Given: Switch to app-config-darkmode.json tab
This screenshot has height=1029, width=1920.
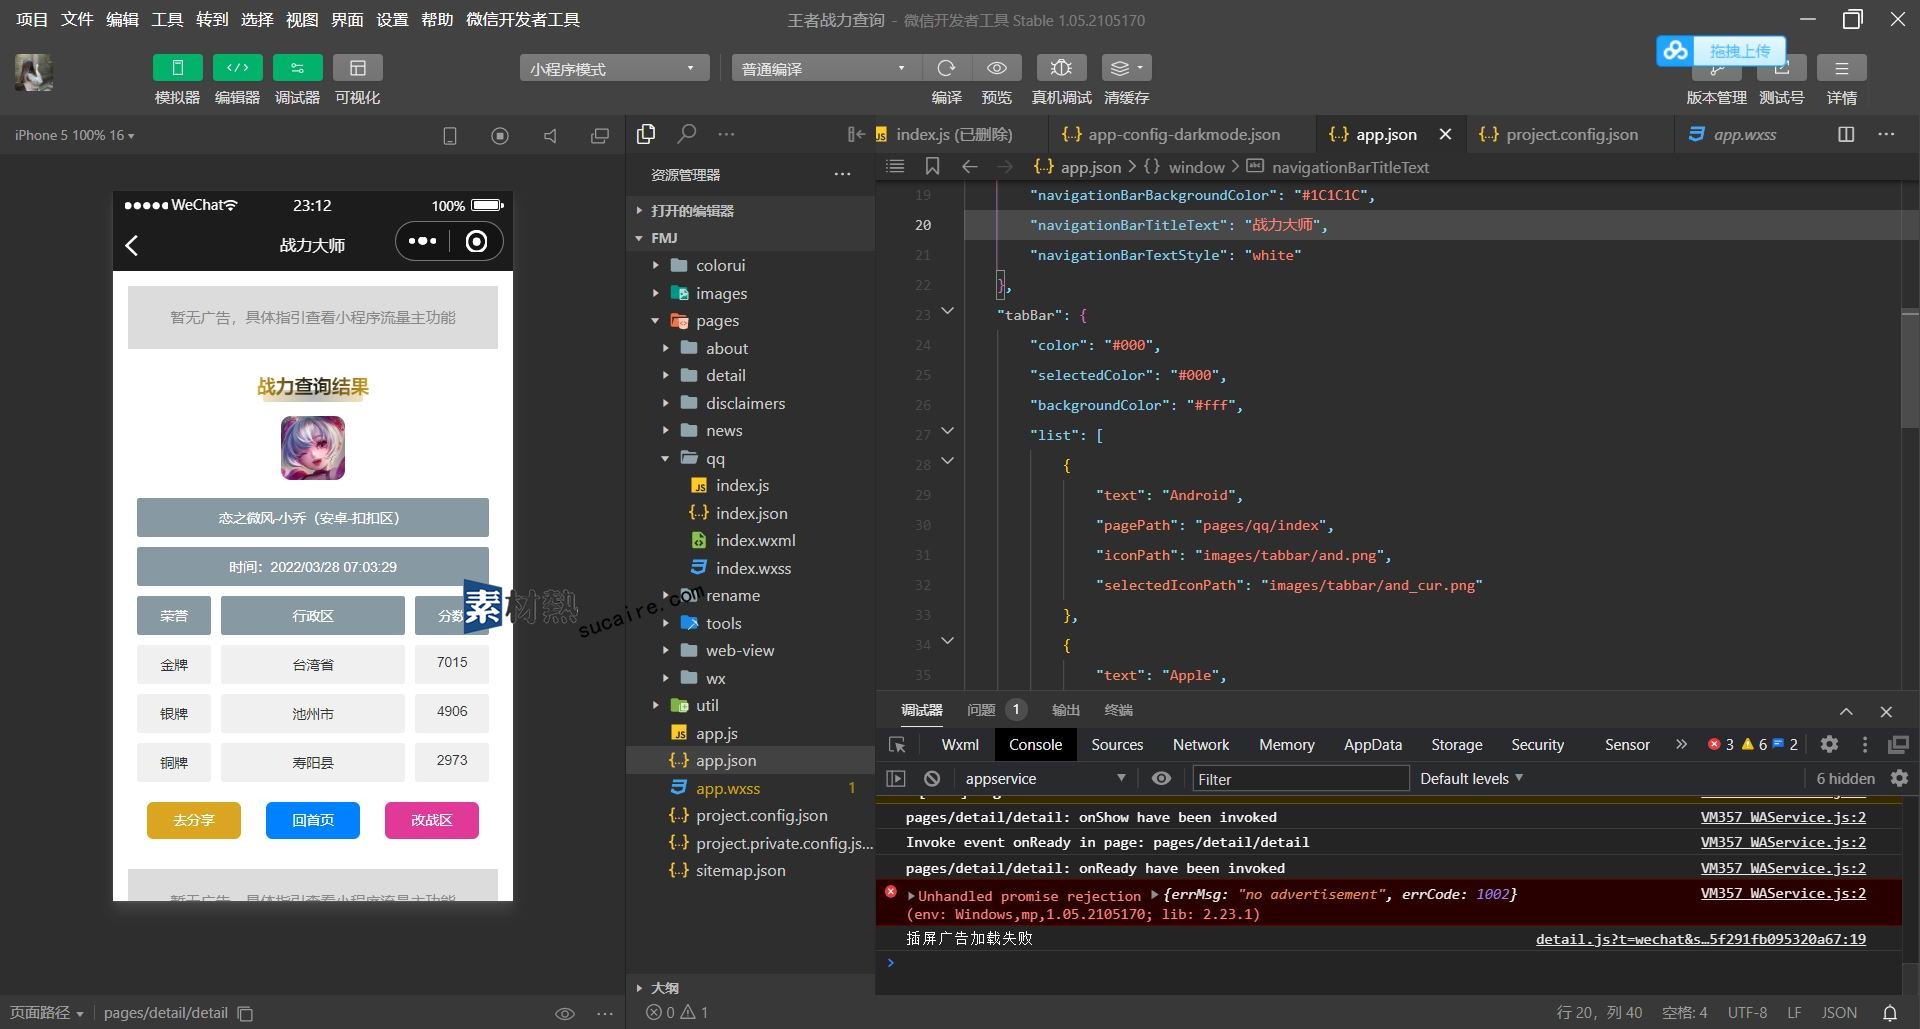Looking at the screenshot, I should 1171,134.
